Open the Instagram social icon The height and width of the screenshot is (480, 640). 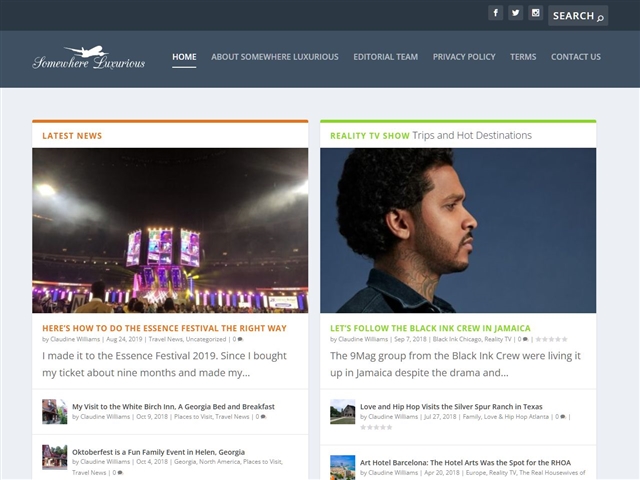(x=535, y=13)
